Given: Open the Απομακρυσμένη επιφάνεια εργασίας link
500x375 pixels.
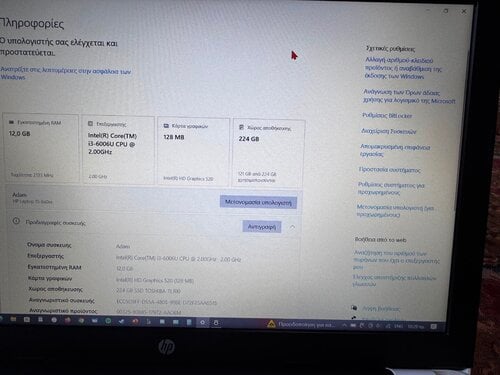Looking at the screenshot, I should point(395,150).
